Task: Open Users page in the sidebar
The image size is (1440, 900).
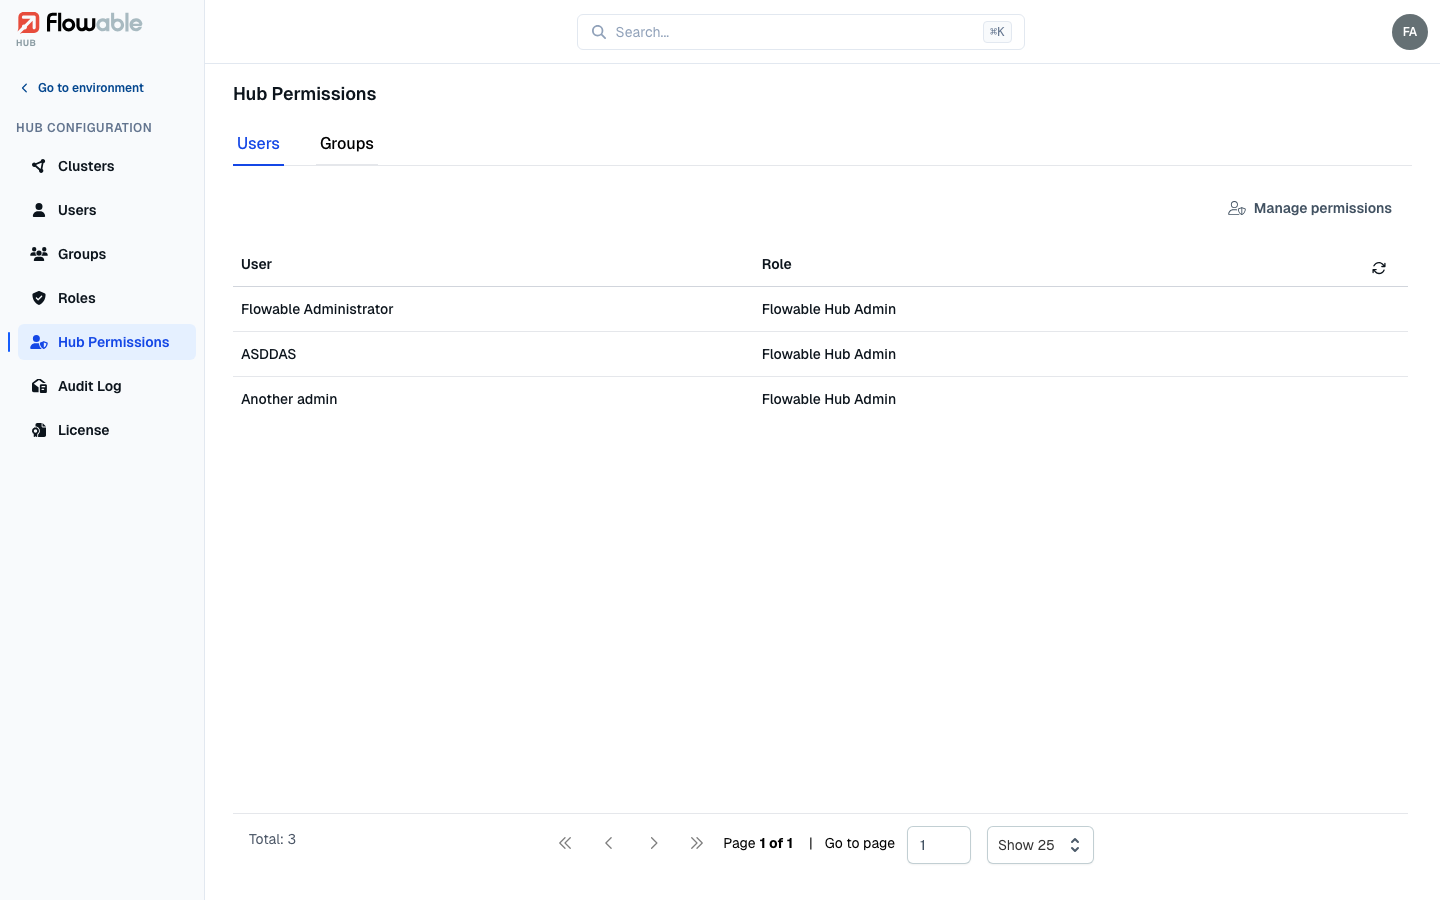Action: [x=107, y=210]
